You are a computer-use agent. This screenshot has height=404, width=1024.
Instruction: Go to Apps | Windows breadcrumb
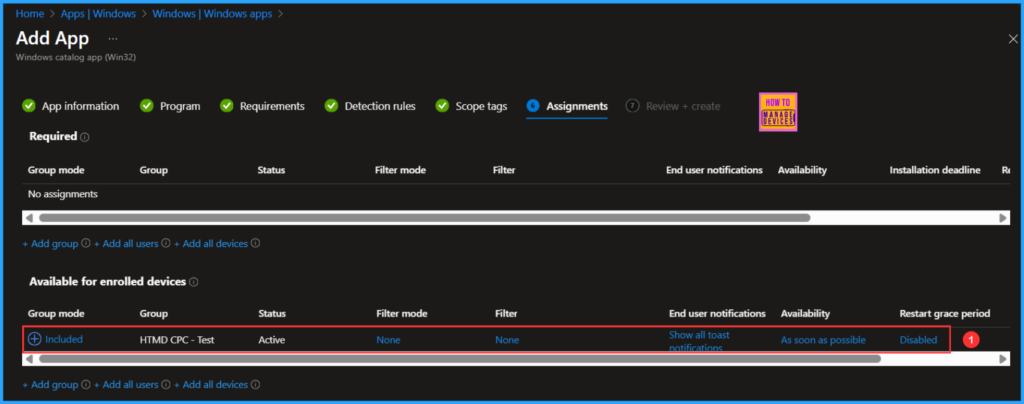[x=99, y=13]
